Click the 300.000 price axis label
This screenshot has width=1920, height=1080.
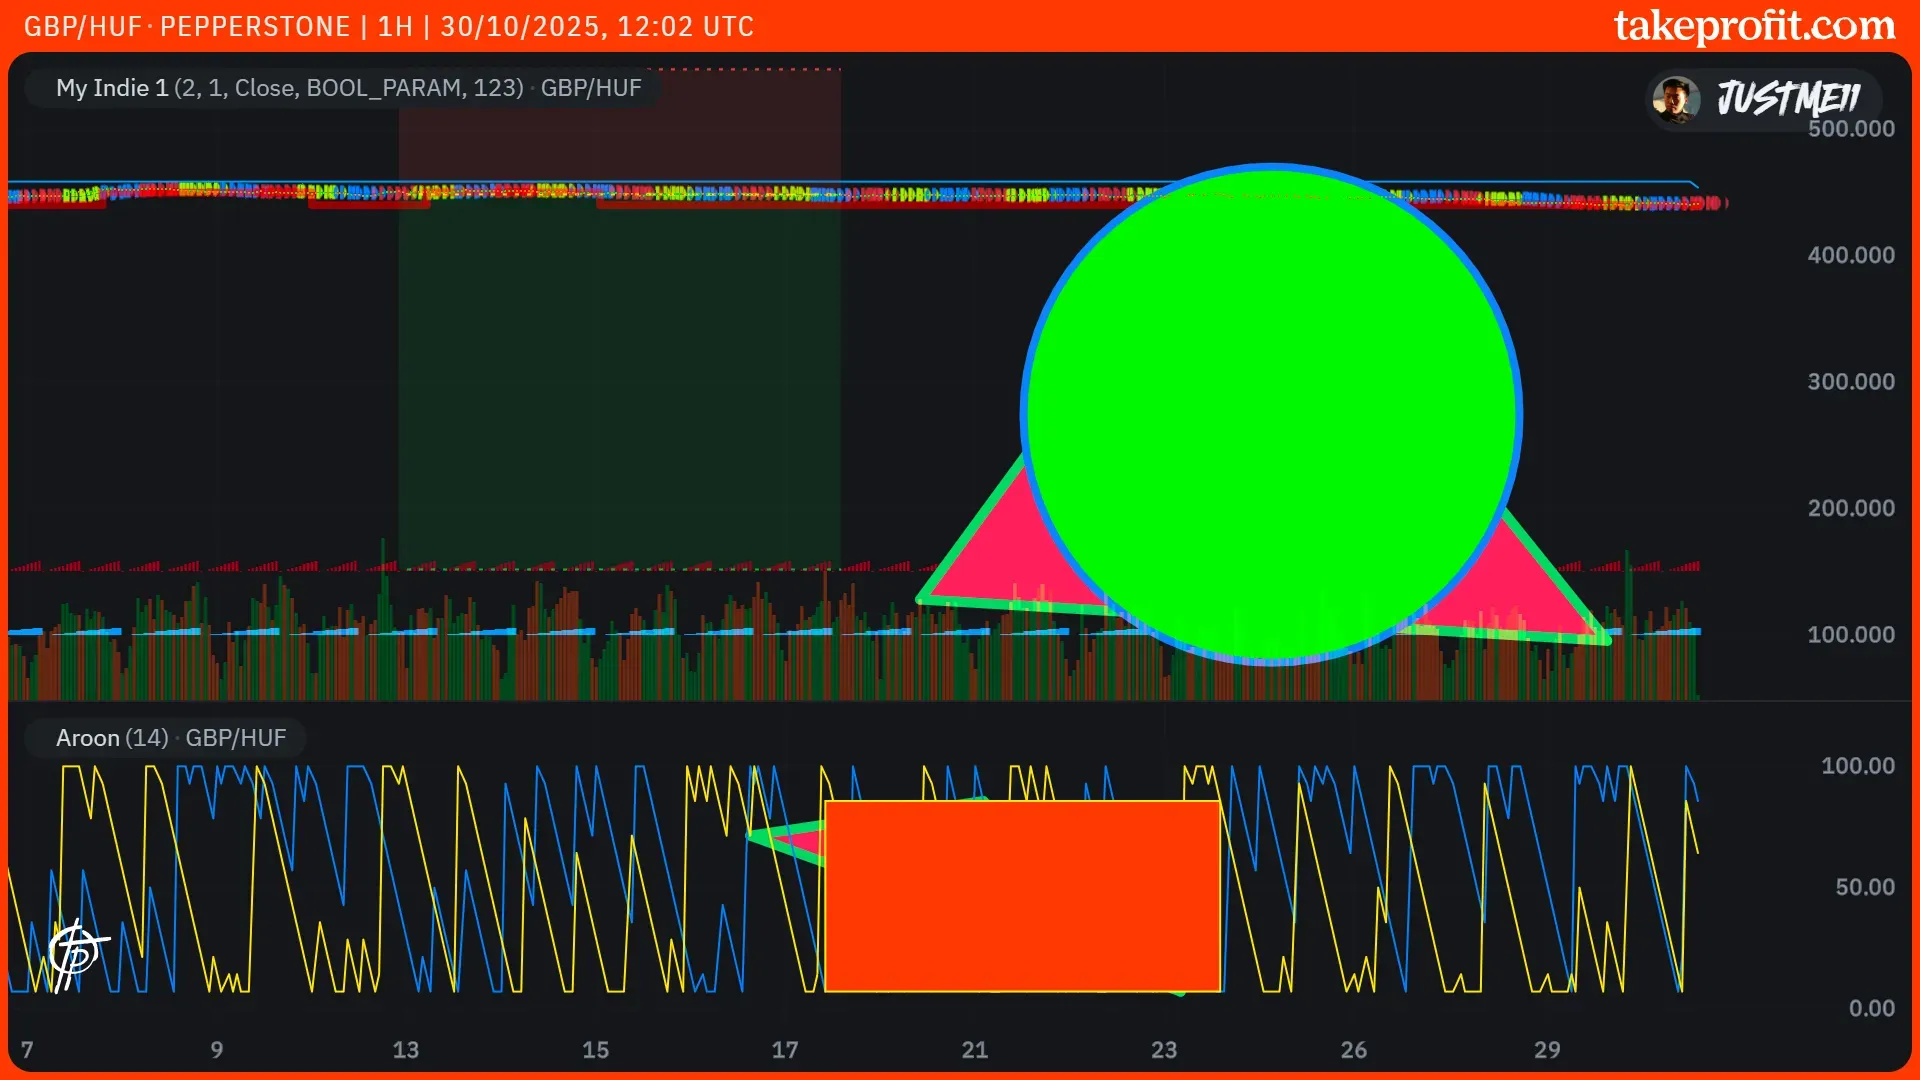1850,382
